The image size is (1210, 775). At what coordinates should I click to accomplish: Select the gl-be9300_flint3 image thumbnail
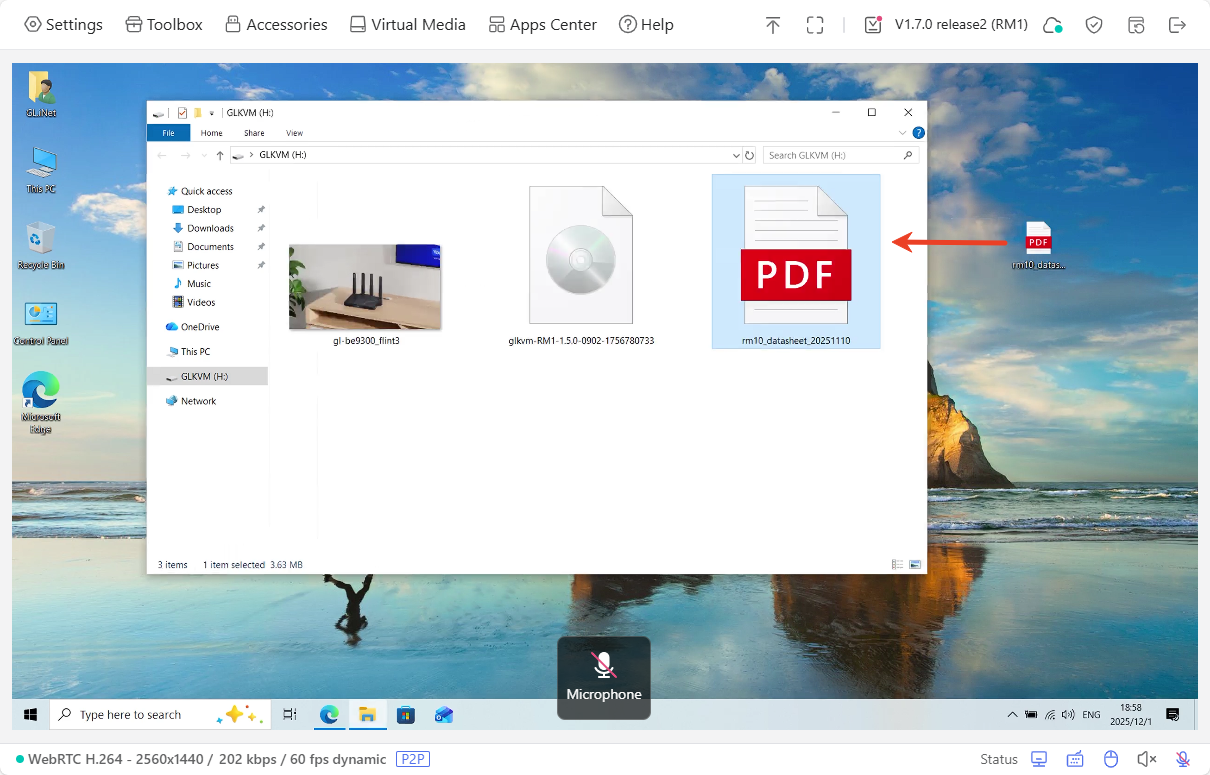point(364,286)
